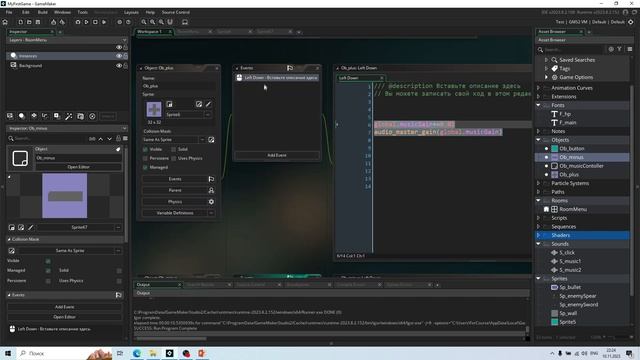The width and height of the screenshot is (640, 360).
Task: Click Asset Browser search field
Action: coord(572,49)
